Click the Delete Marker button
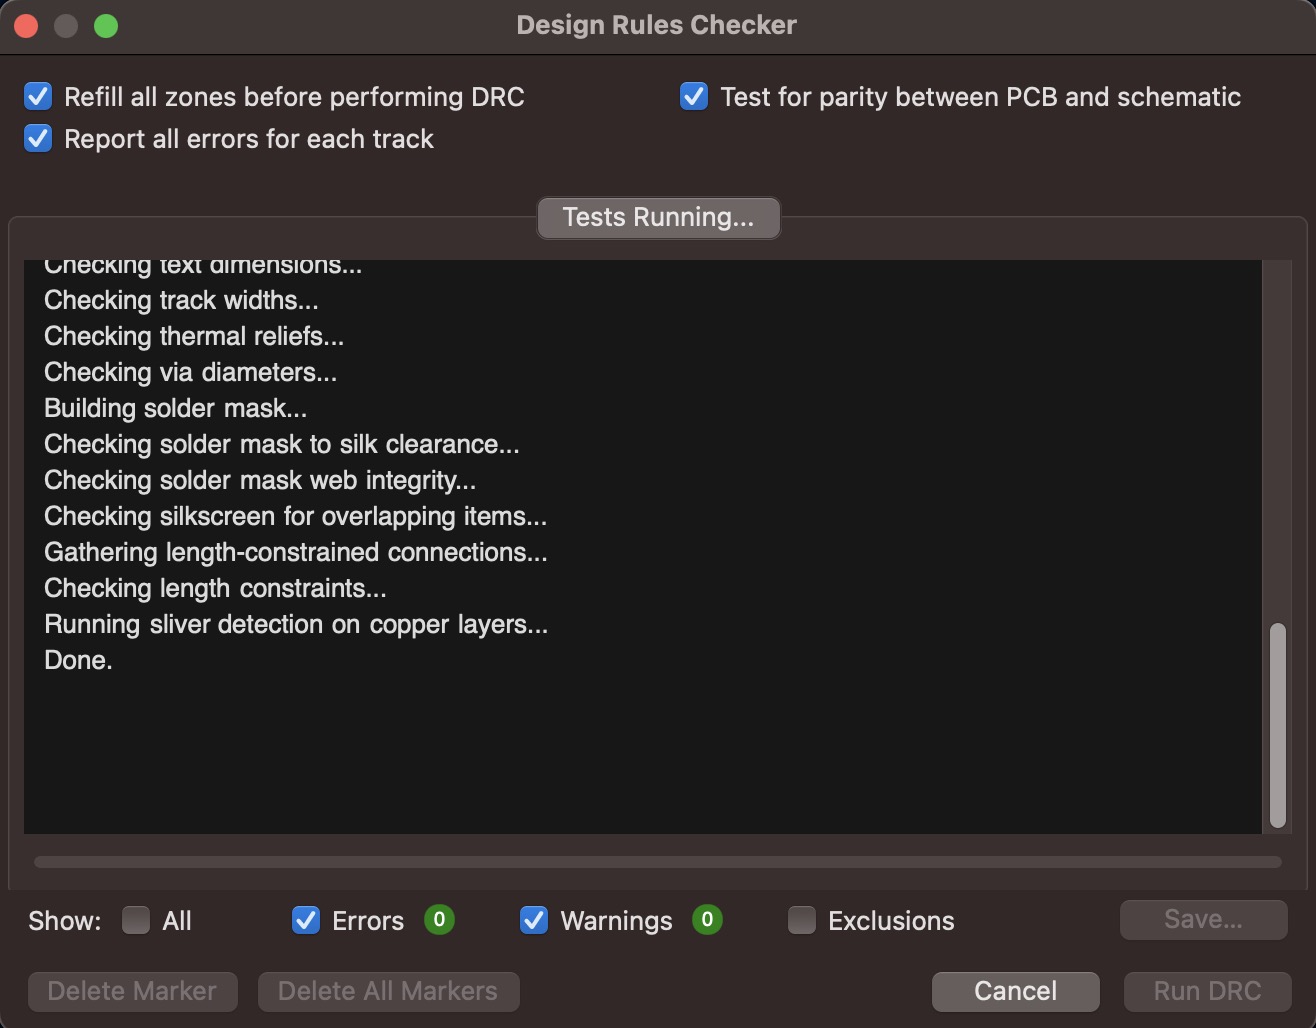The image size is (1316, 1028). [132, 991]
